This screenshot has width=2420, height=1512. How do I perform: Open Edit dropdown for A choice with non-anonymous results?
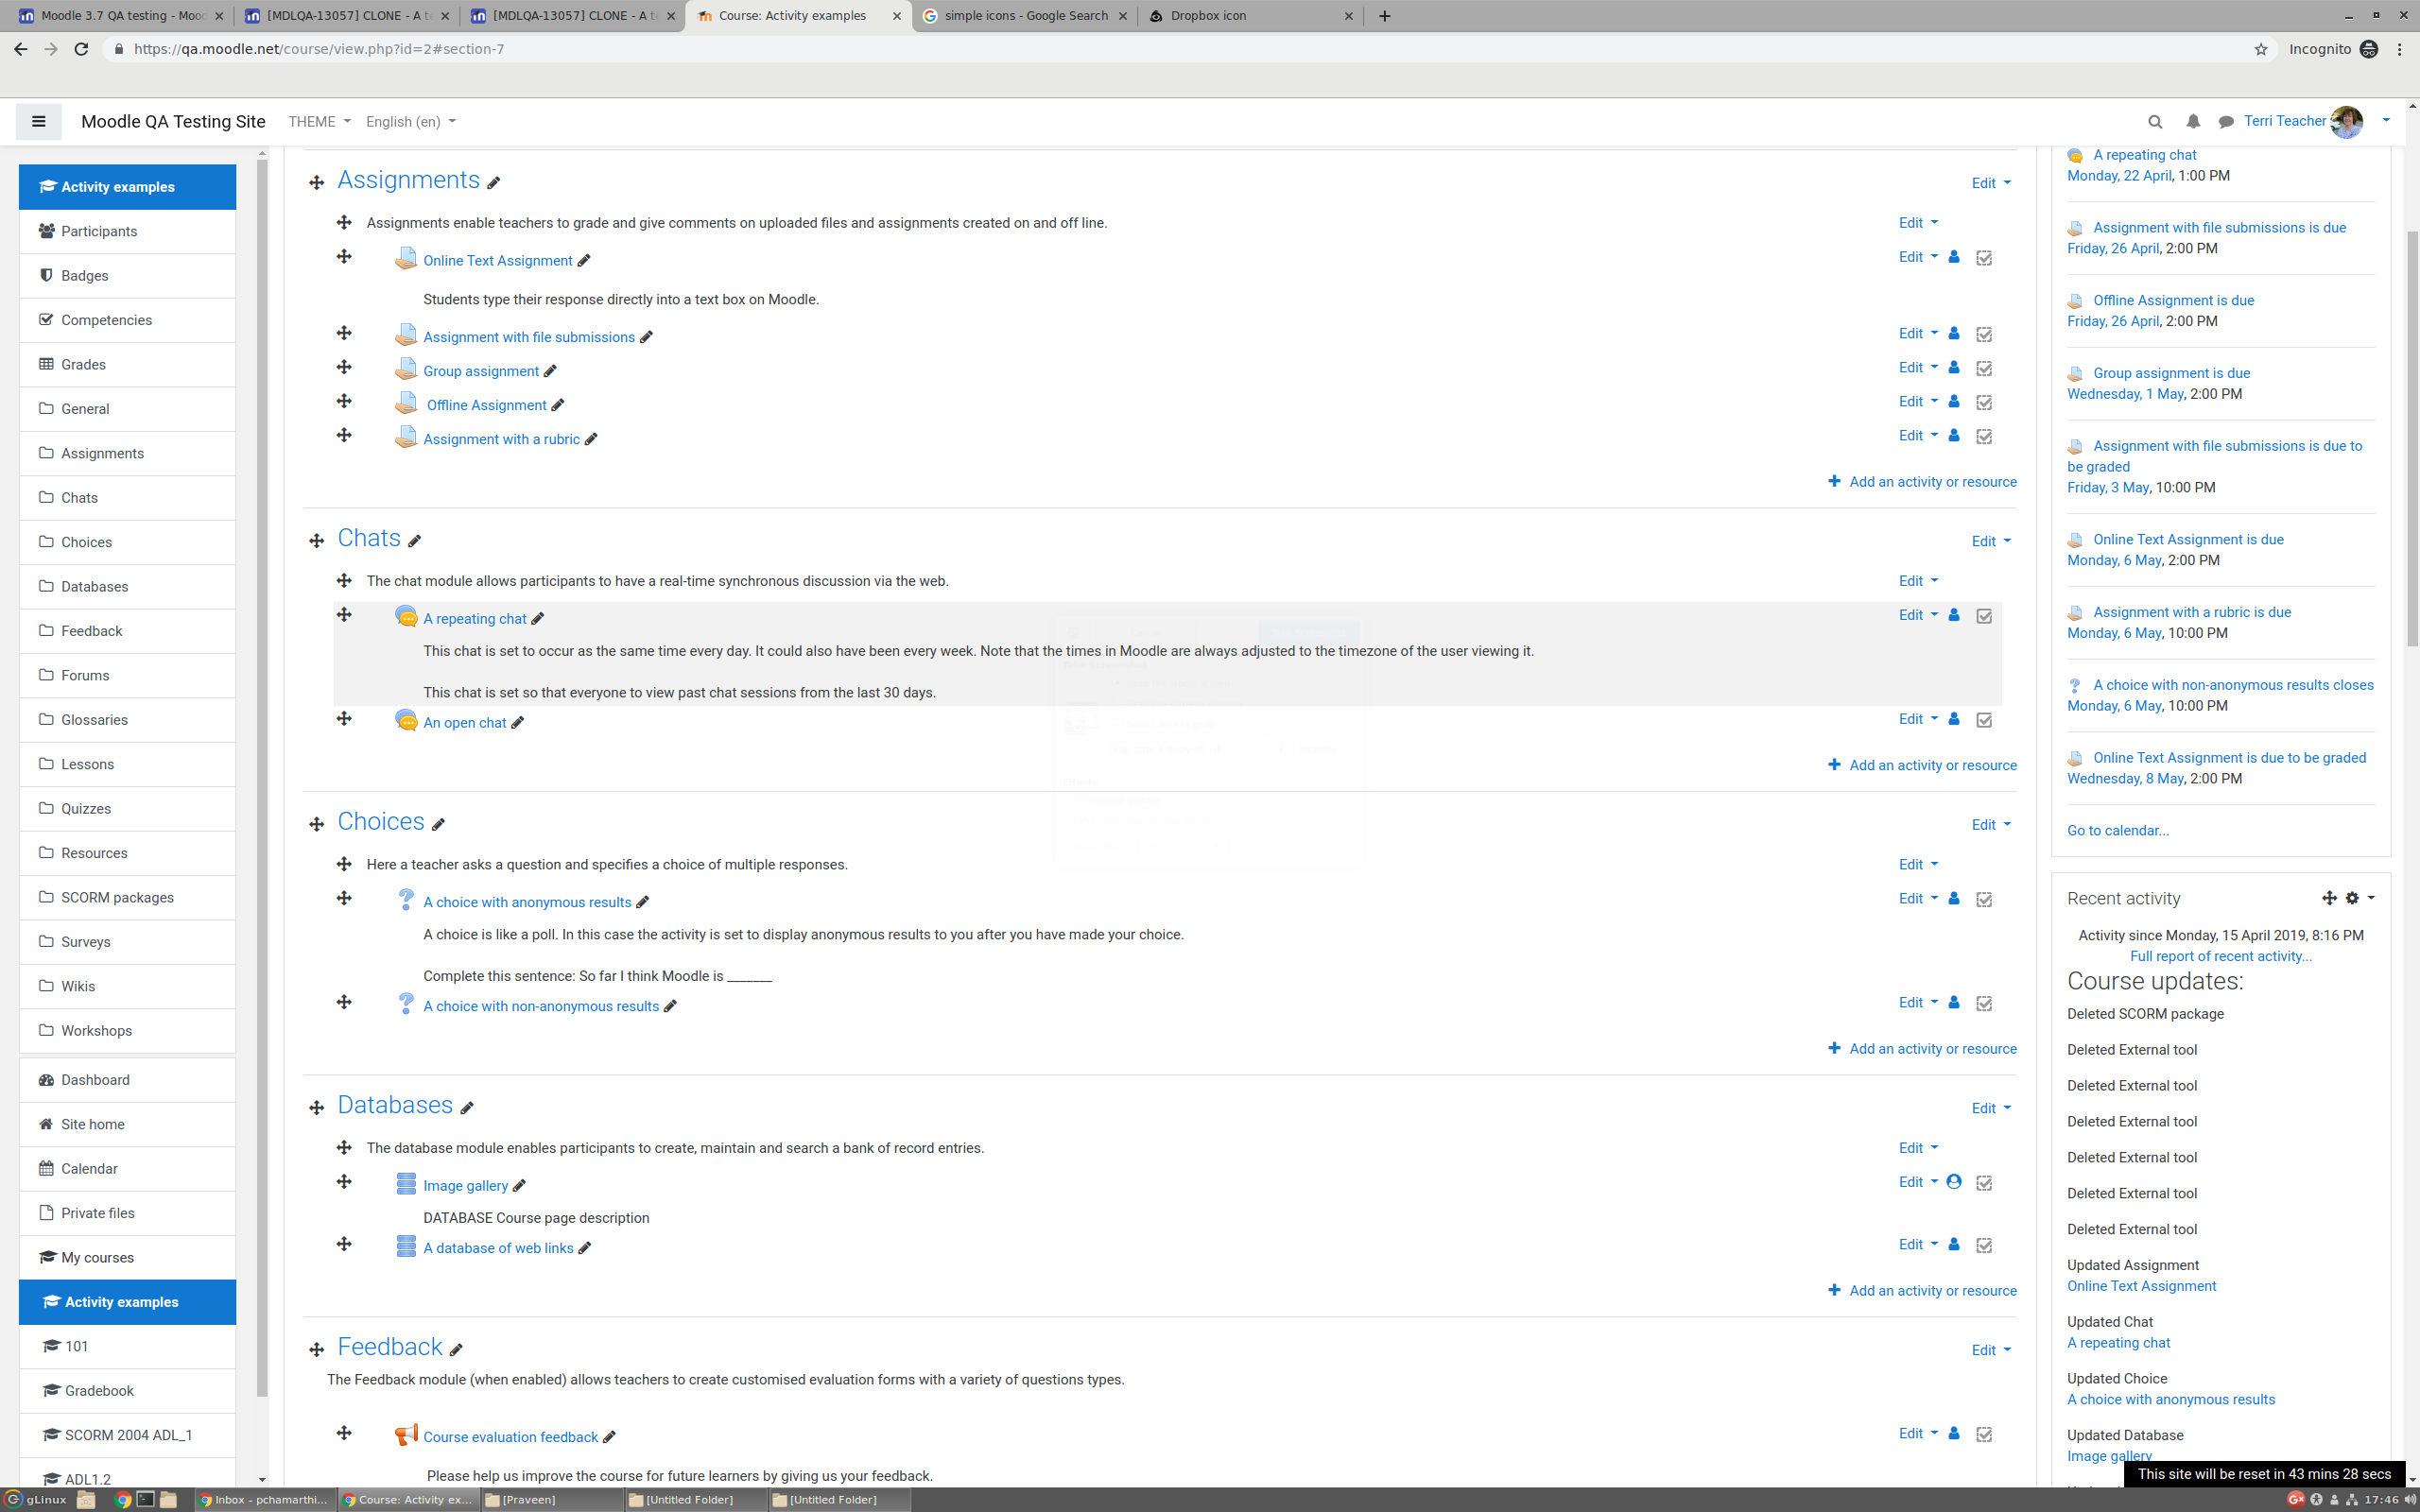point(1918,1002)
